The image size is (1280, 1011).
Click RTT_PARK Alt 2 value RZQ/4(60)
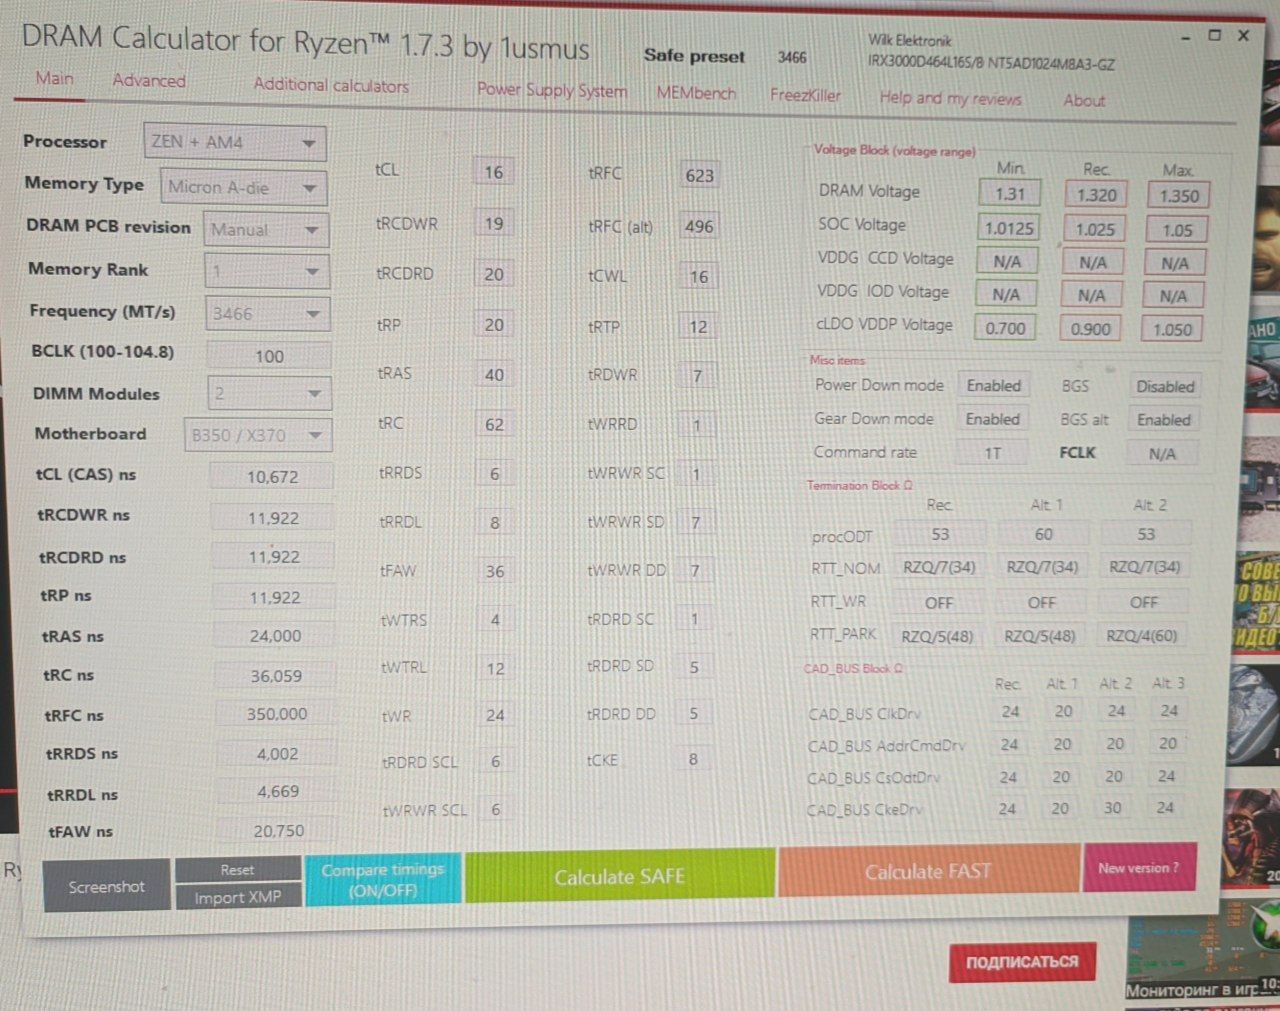(1141, 636)
